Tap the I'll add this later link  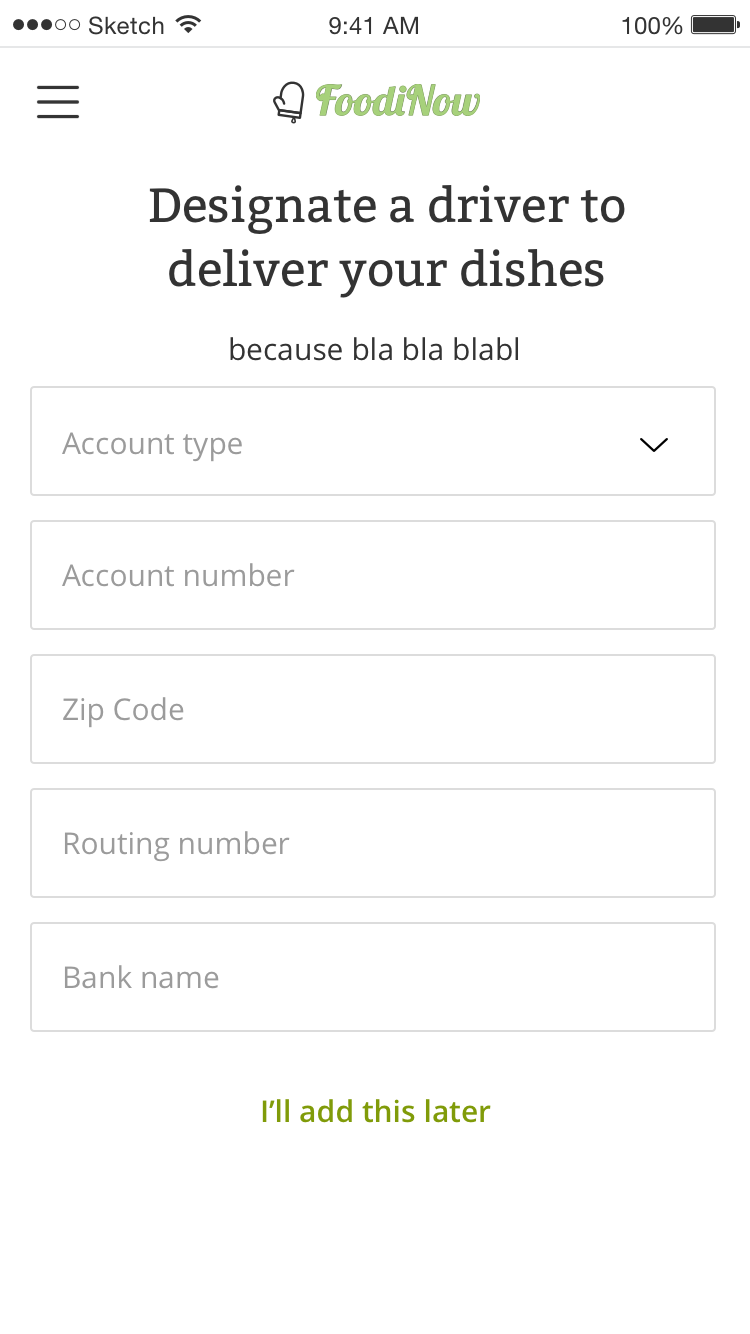click(375, 1111)
